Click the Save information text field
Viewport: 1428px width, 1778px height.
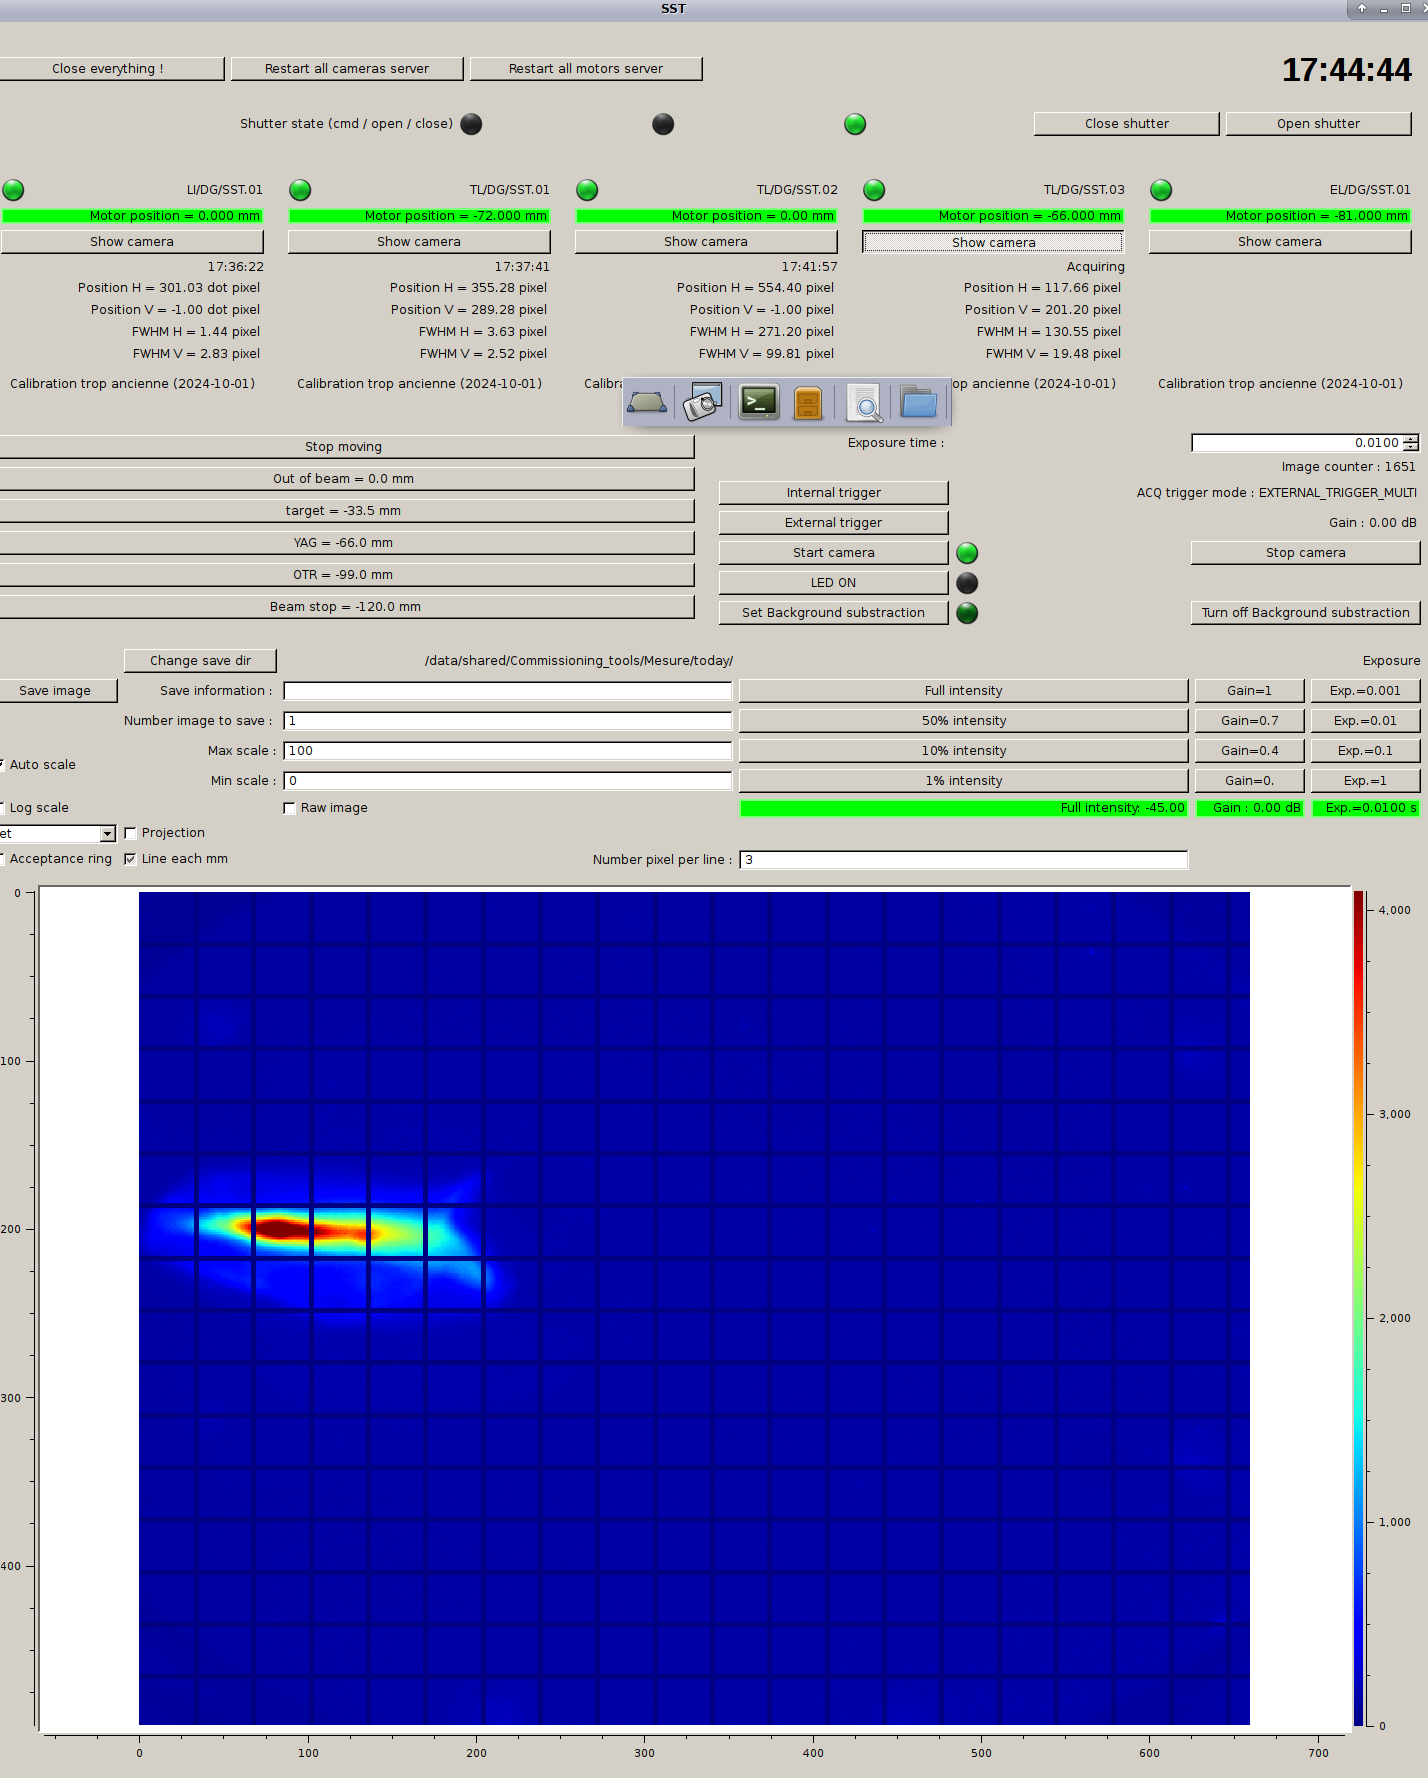tap(507, 691)
